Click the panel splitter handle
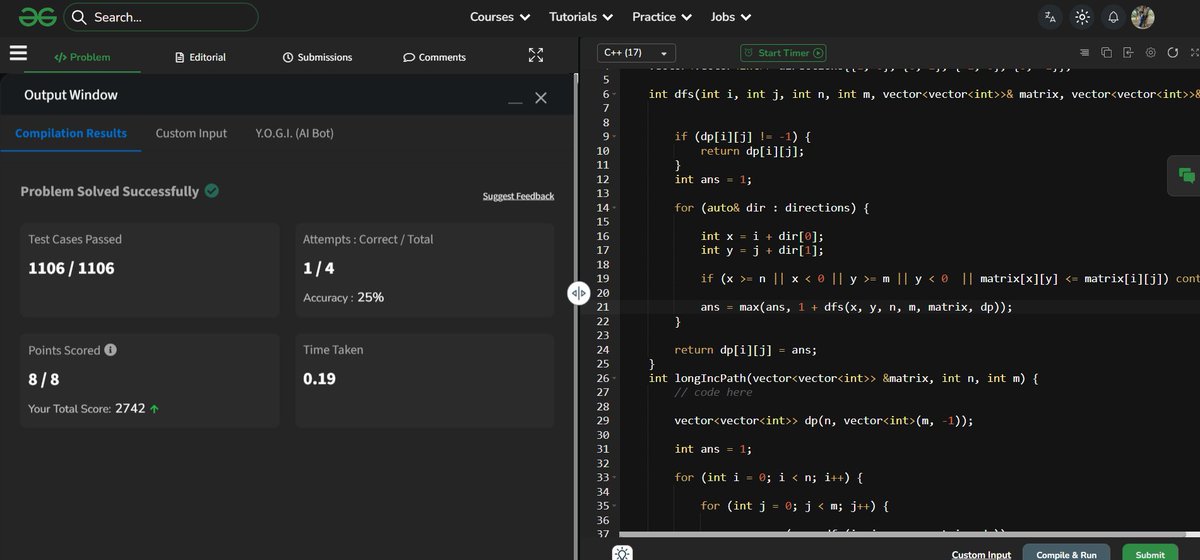This screenshot has height=560, width=1200. click(x=579, y=293)
